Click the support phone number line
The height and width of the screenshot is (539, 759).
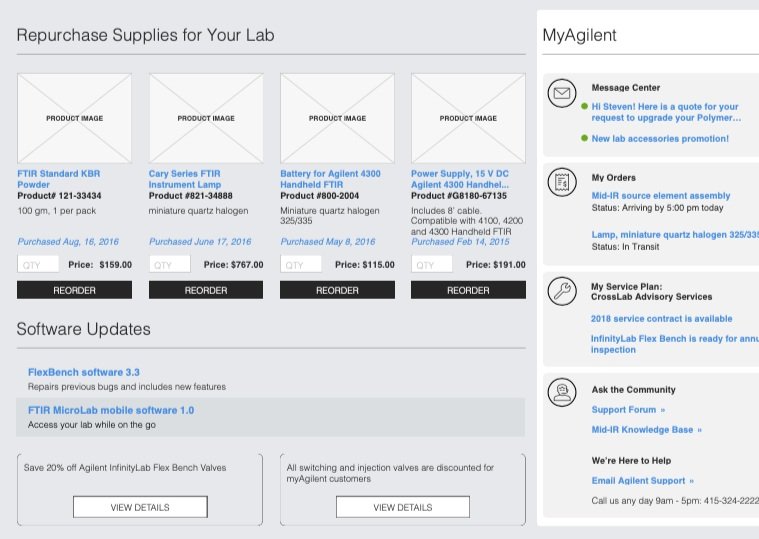(675, 501)
